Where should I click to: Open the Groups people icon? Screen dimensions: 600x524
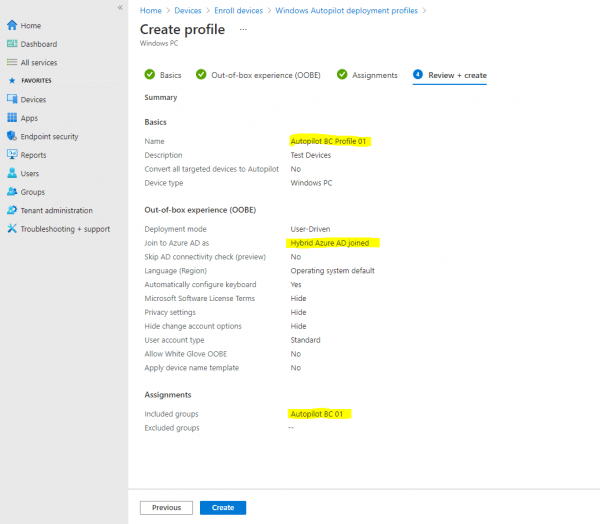coord(12,191)
